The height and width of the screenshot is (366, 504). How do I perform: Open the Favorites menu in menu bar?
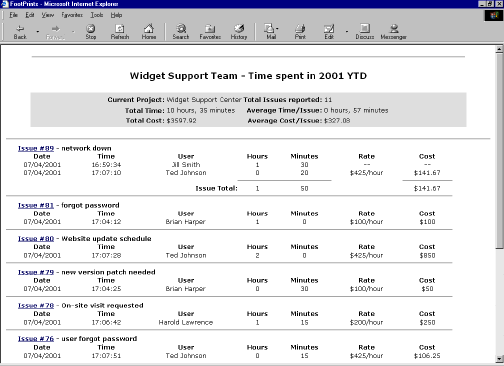point(72,15)
